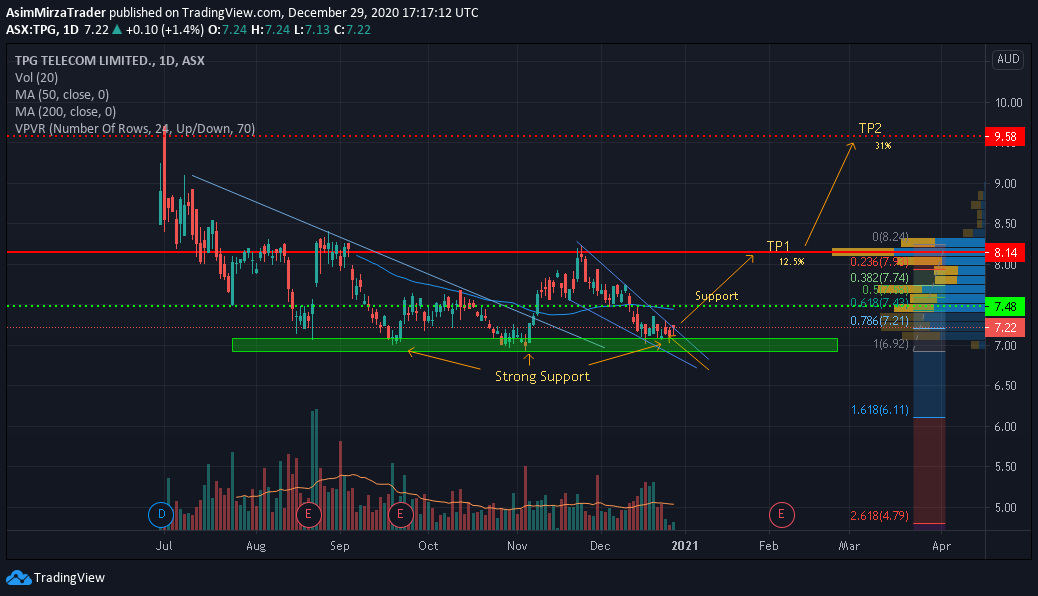The image size is (1038, 596).
Task: Click the 0.382(7.74) Fibonacci label
Action: click(x=879, y=278)
